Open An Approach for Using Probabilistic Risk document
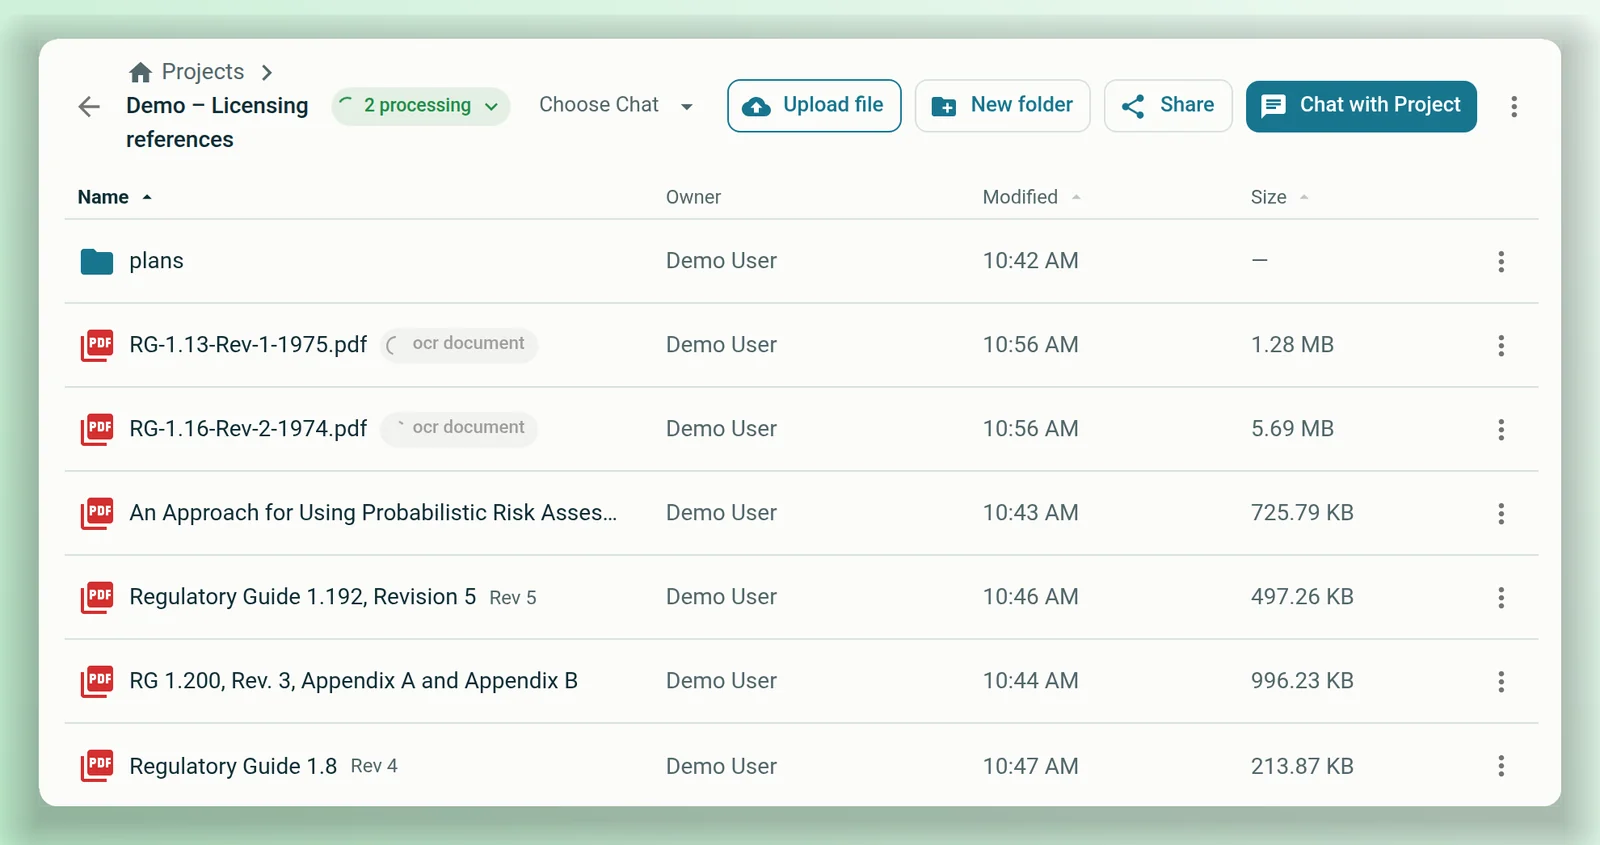 click(x=373, y=513)
